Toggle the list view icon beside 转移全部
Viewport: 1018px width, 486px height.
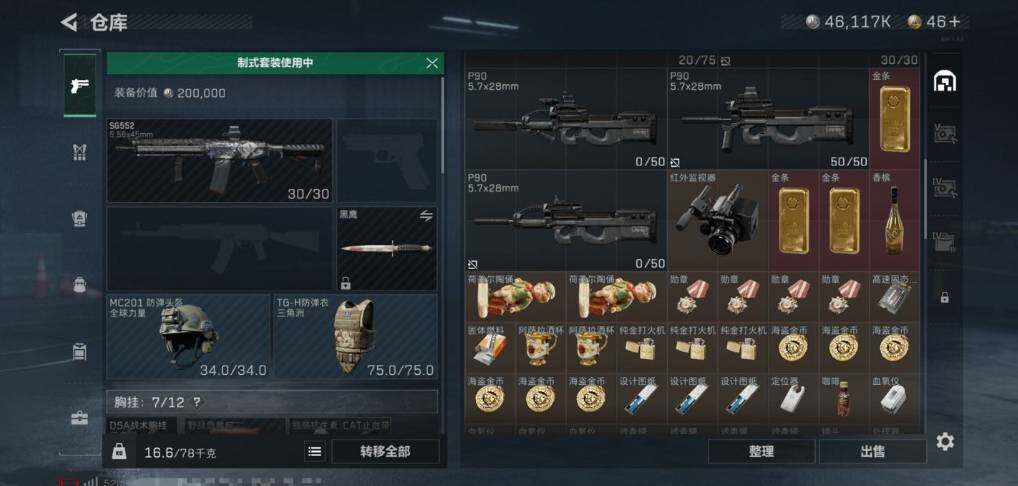(x=315, y=452)
